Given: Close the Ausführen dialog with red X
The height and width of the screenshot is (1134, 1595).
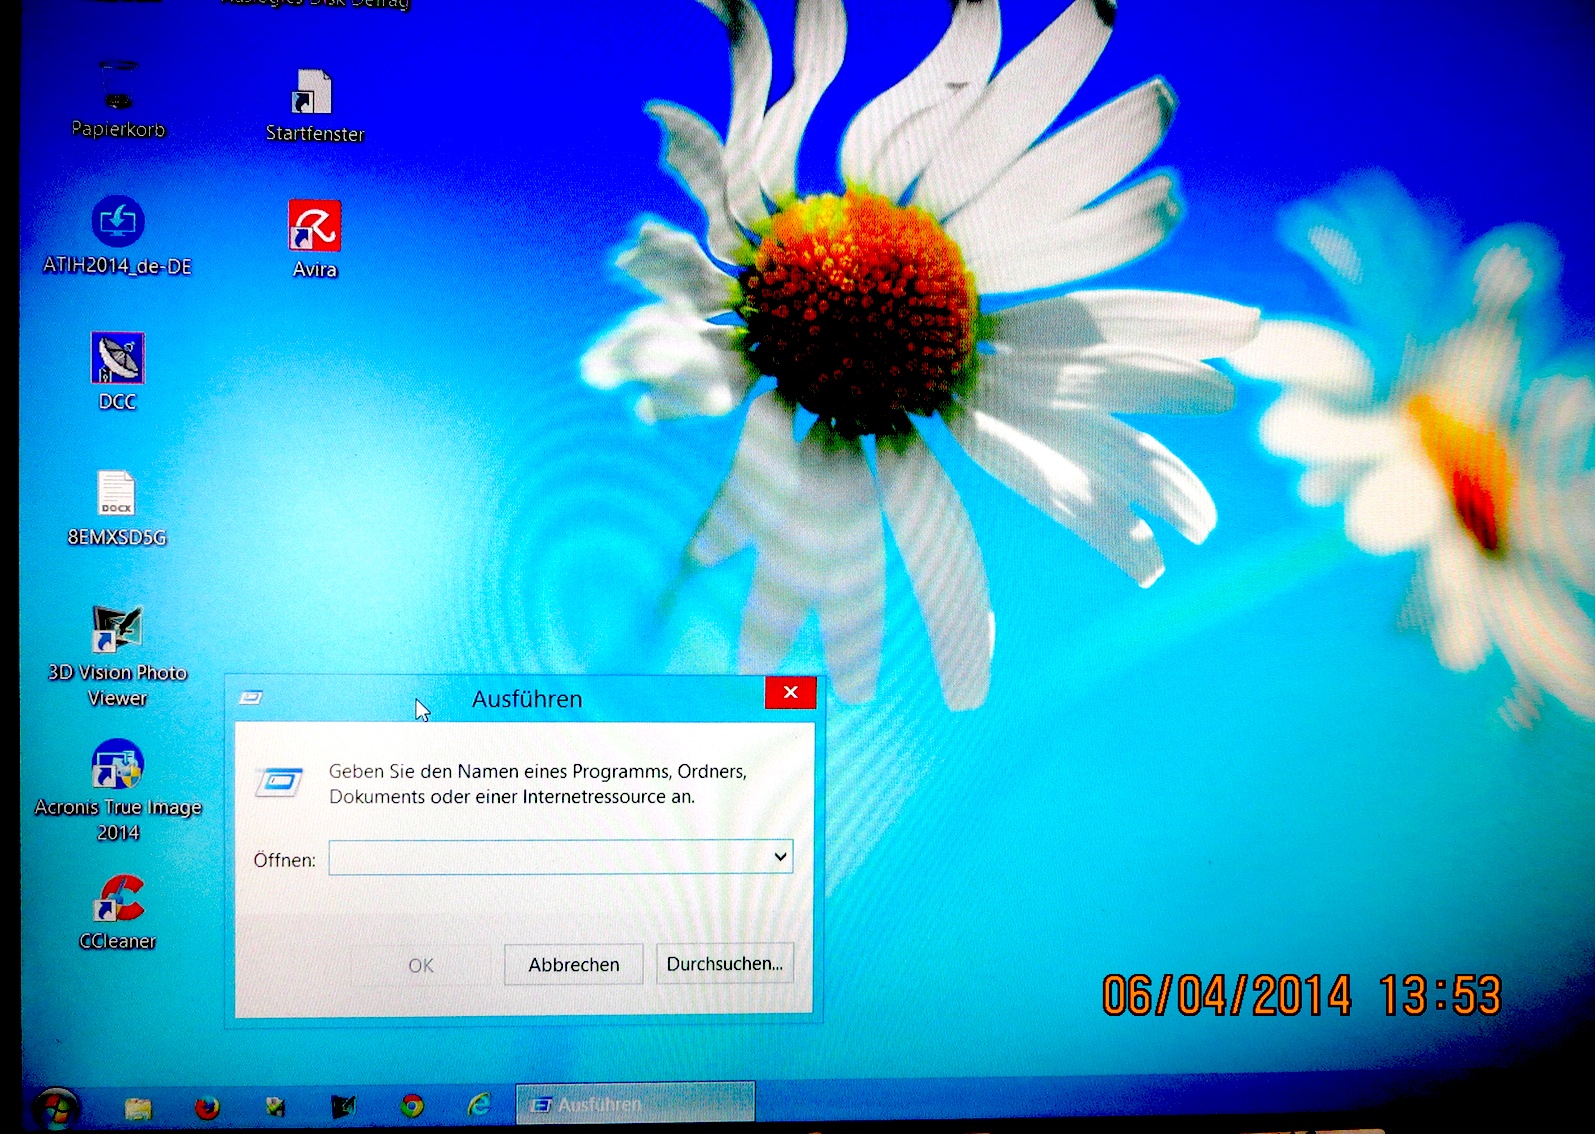Looking at the screenshot, I should click(x=790, y=692).
